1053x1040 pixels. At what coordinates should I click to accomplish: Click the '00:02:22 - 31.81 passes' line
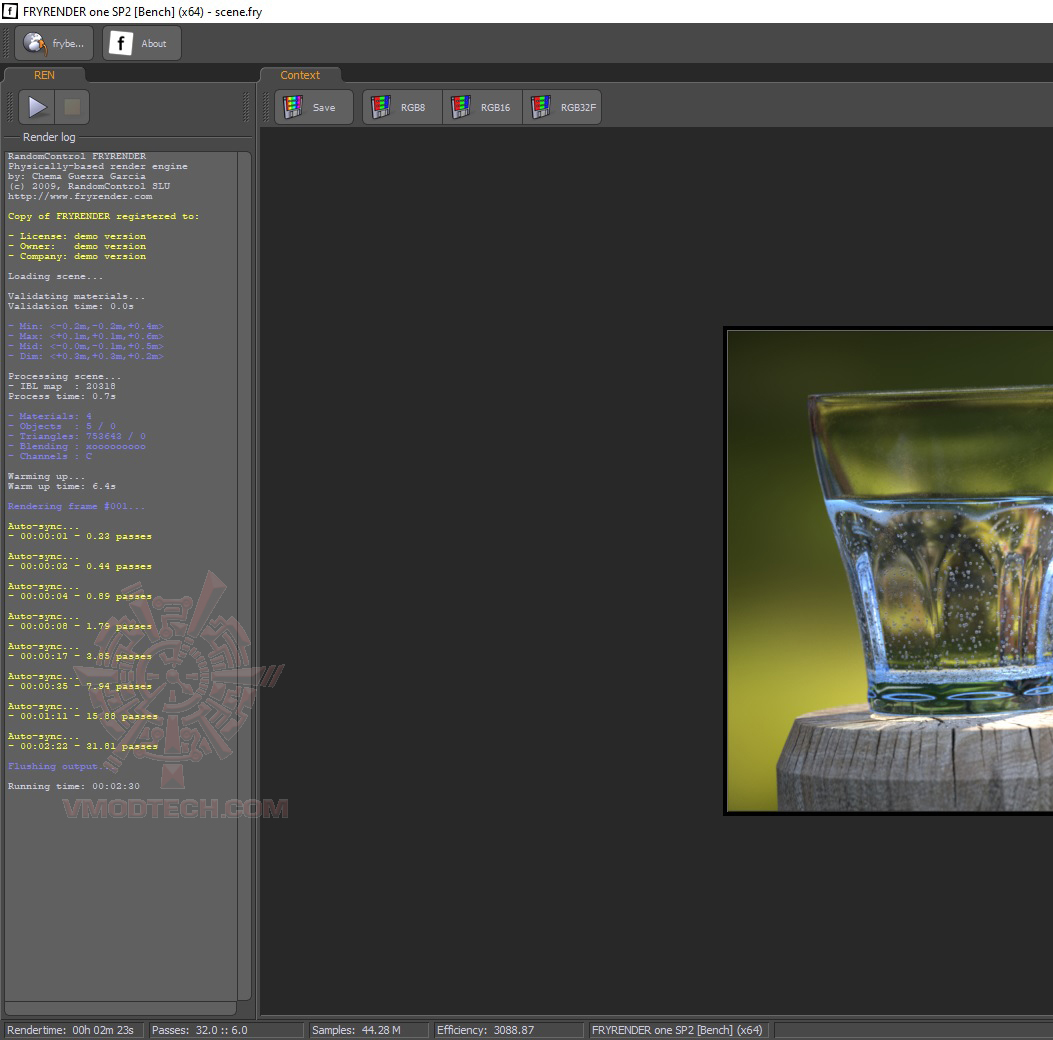point(83,747)
